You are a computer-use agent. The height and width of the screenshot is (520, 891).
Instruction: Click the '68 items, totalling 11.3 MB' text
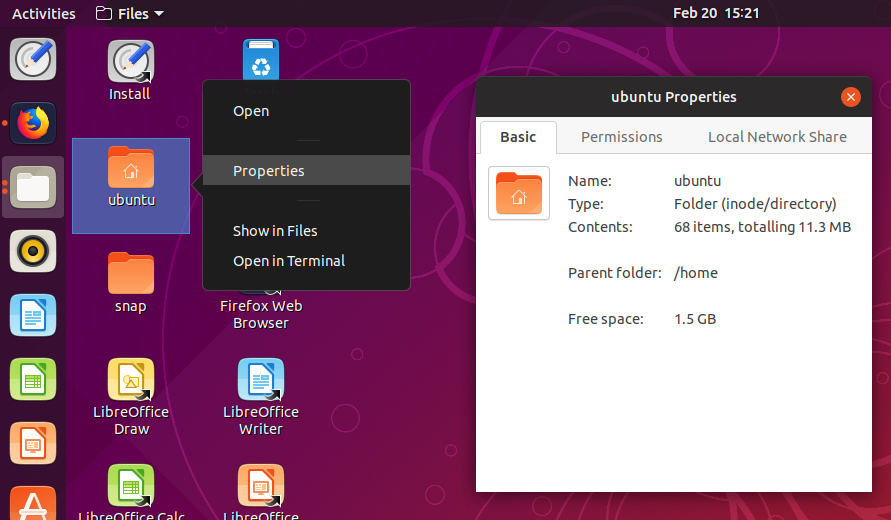pyautogui.click(x=763, y=227)
